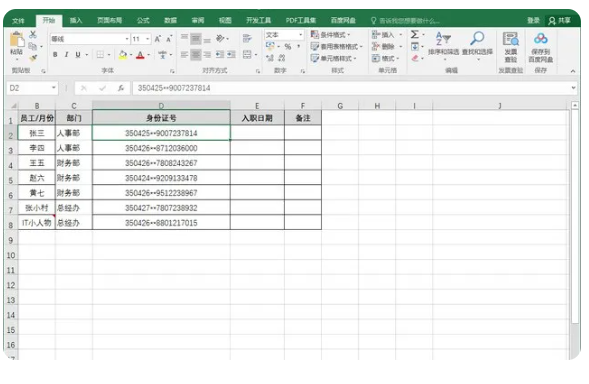Switch to Page Layout (页面布局) tab

click(x=109, y=20)
